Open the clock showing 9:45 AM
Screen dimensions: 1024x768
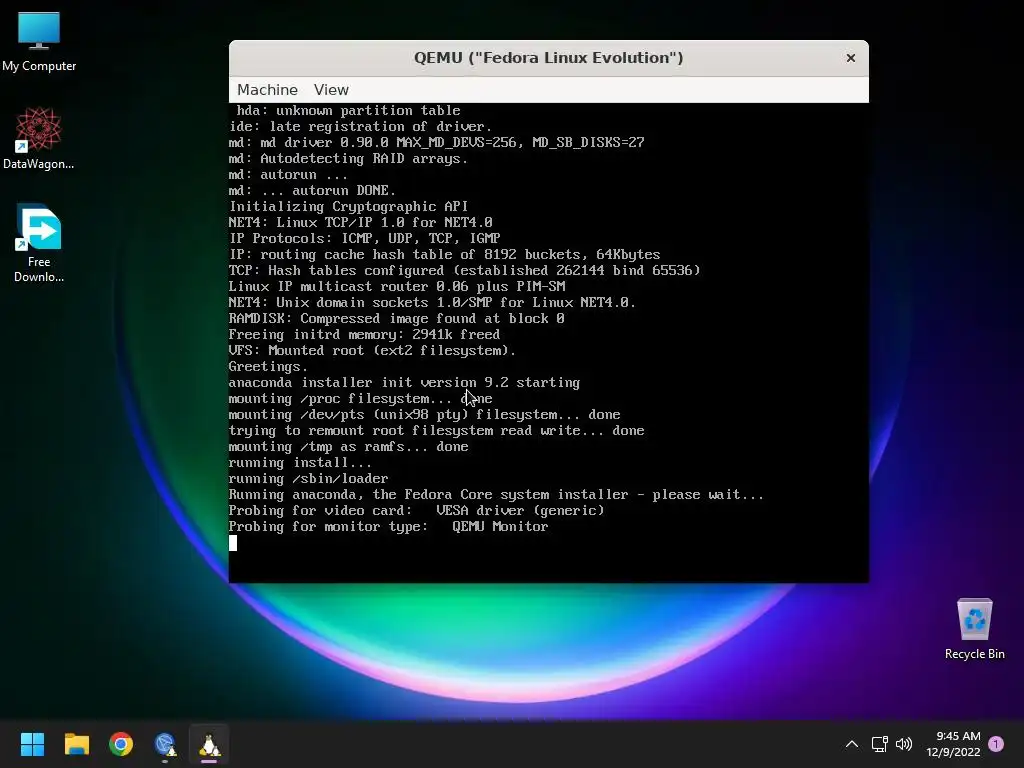click(x=953, y=744)
